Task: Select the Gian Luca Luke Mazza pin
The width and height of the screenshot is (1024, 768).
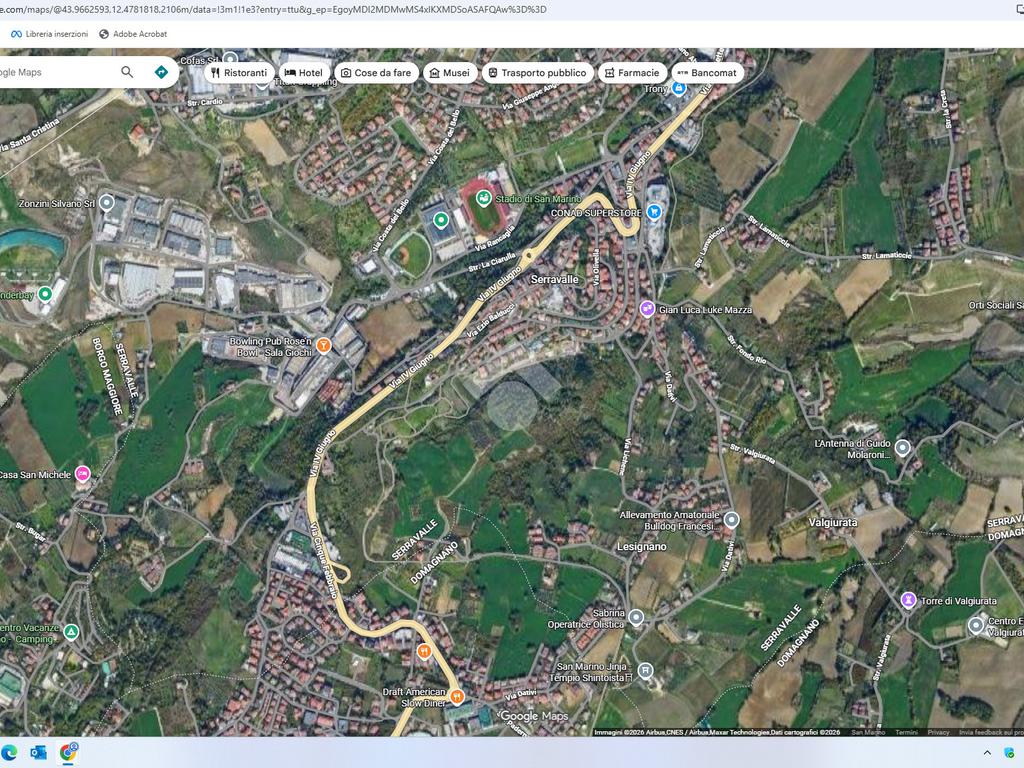Action: pos(647,309)
